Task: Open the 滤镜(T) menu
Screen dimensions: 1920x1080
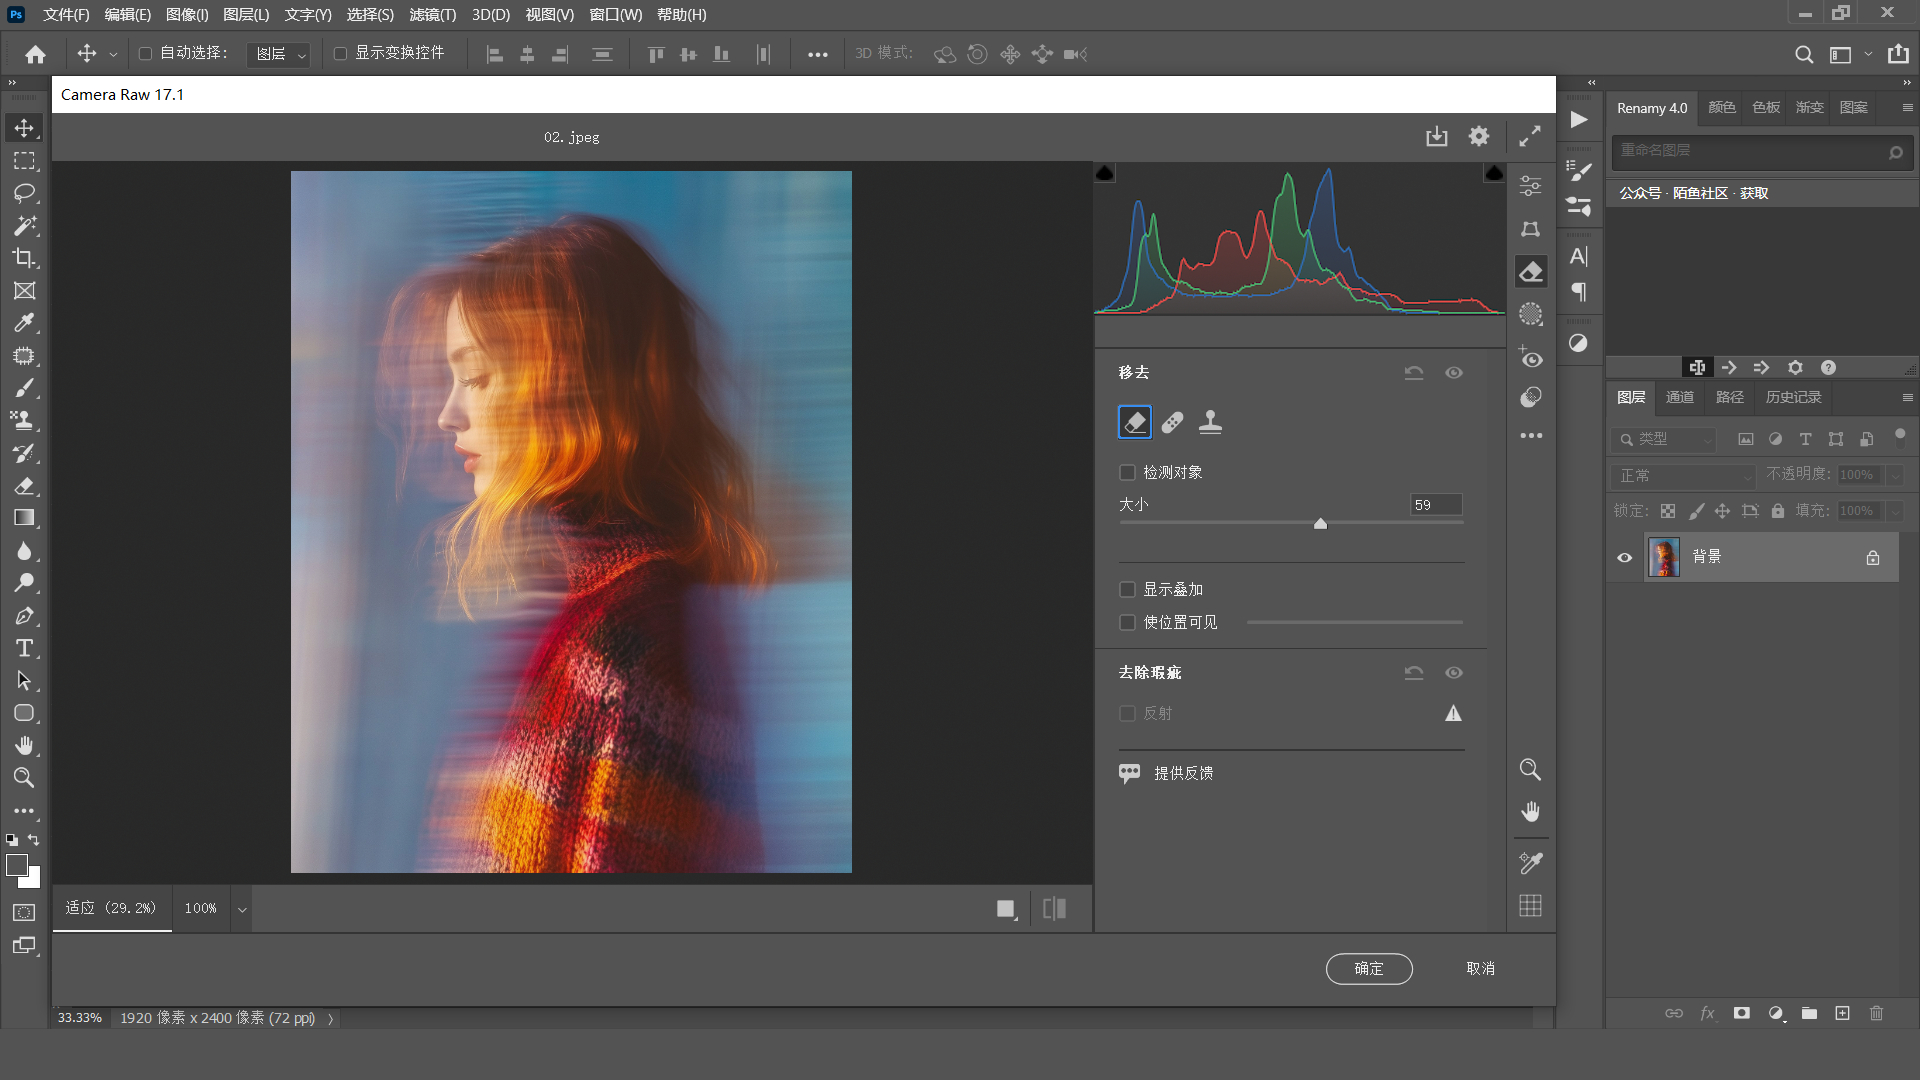Action: [x=432, y=15]
